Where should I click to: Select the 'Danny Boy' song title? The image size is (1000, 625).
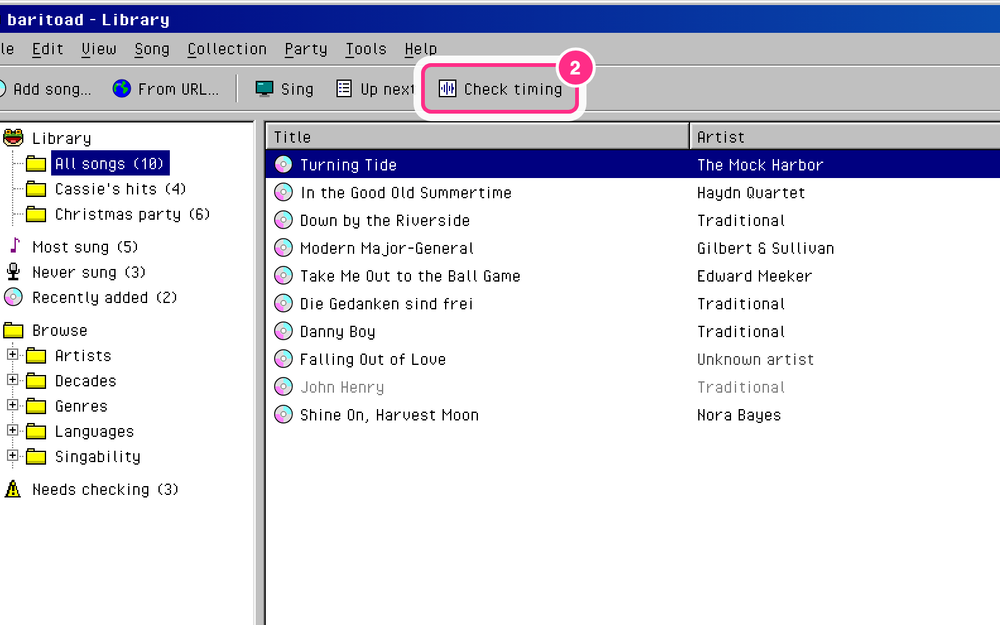(337, 332)
